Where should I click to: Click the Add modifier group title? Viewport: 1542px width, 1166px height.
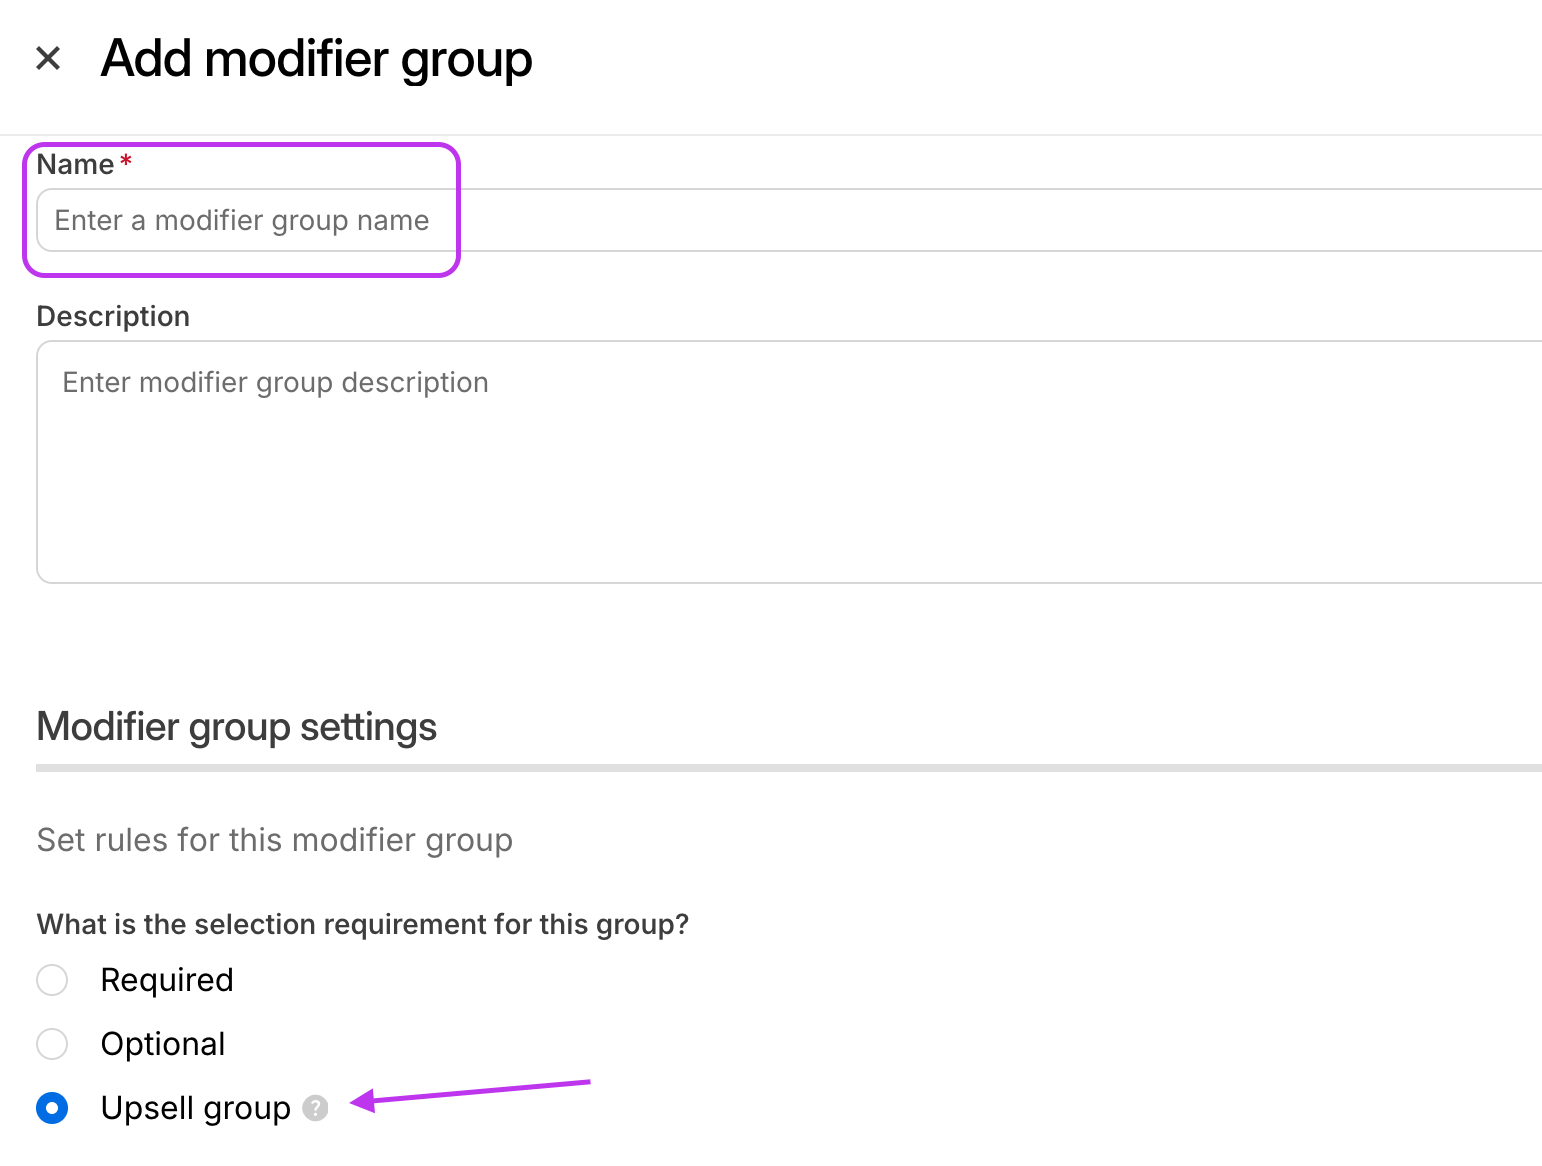point(317,59)
